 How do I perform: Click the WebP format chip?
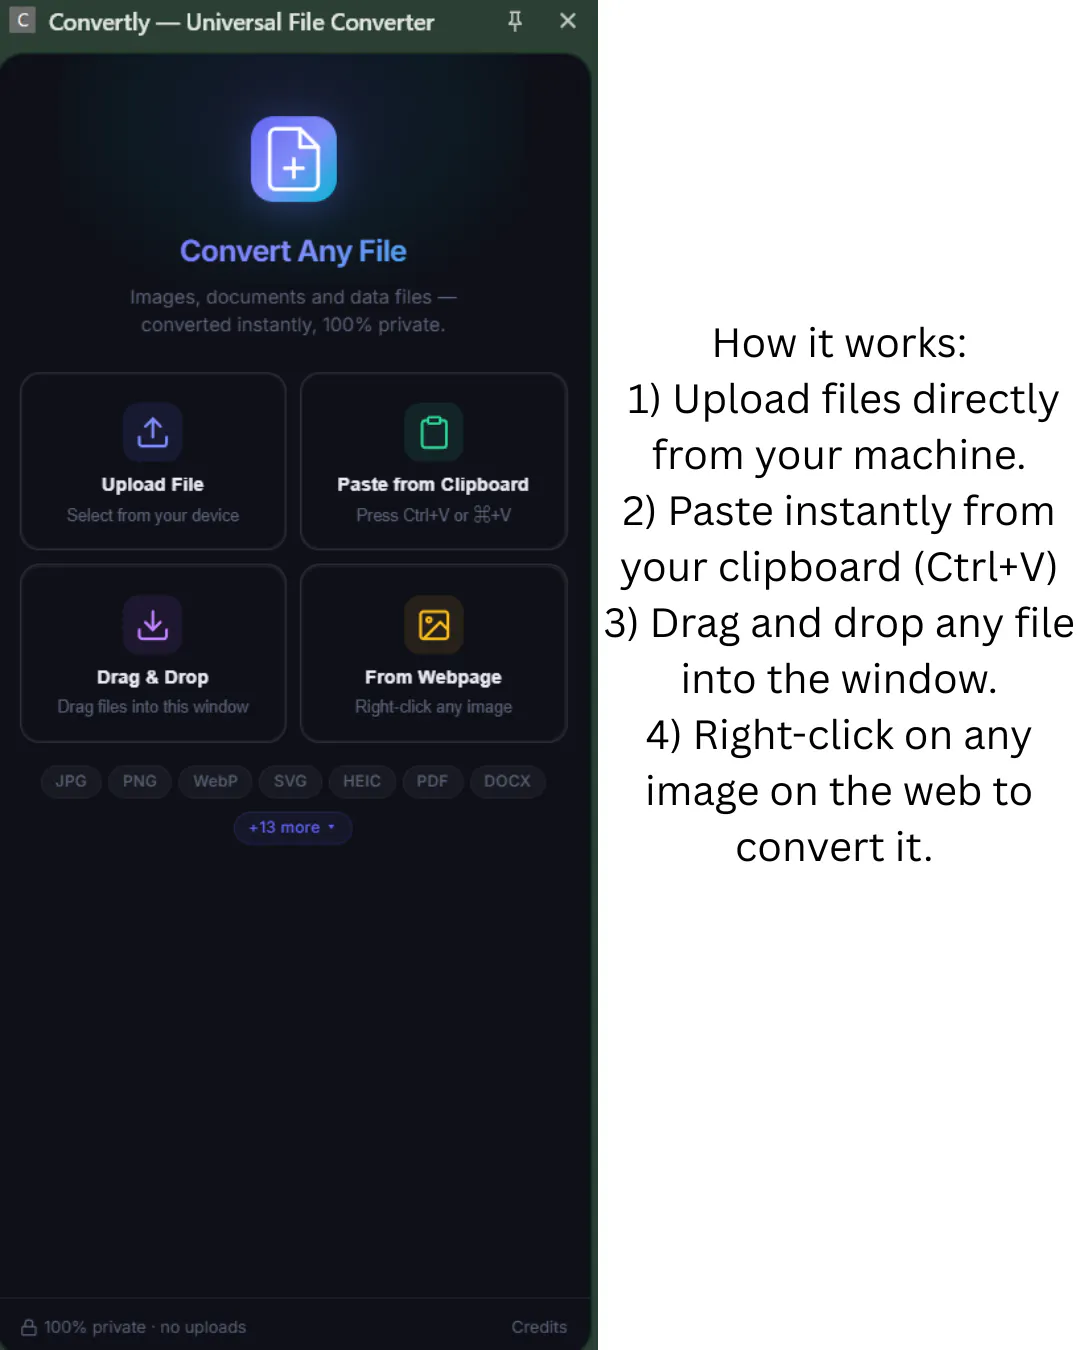tap(215, 781)
